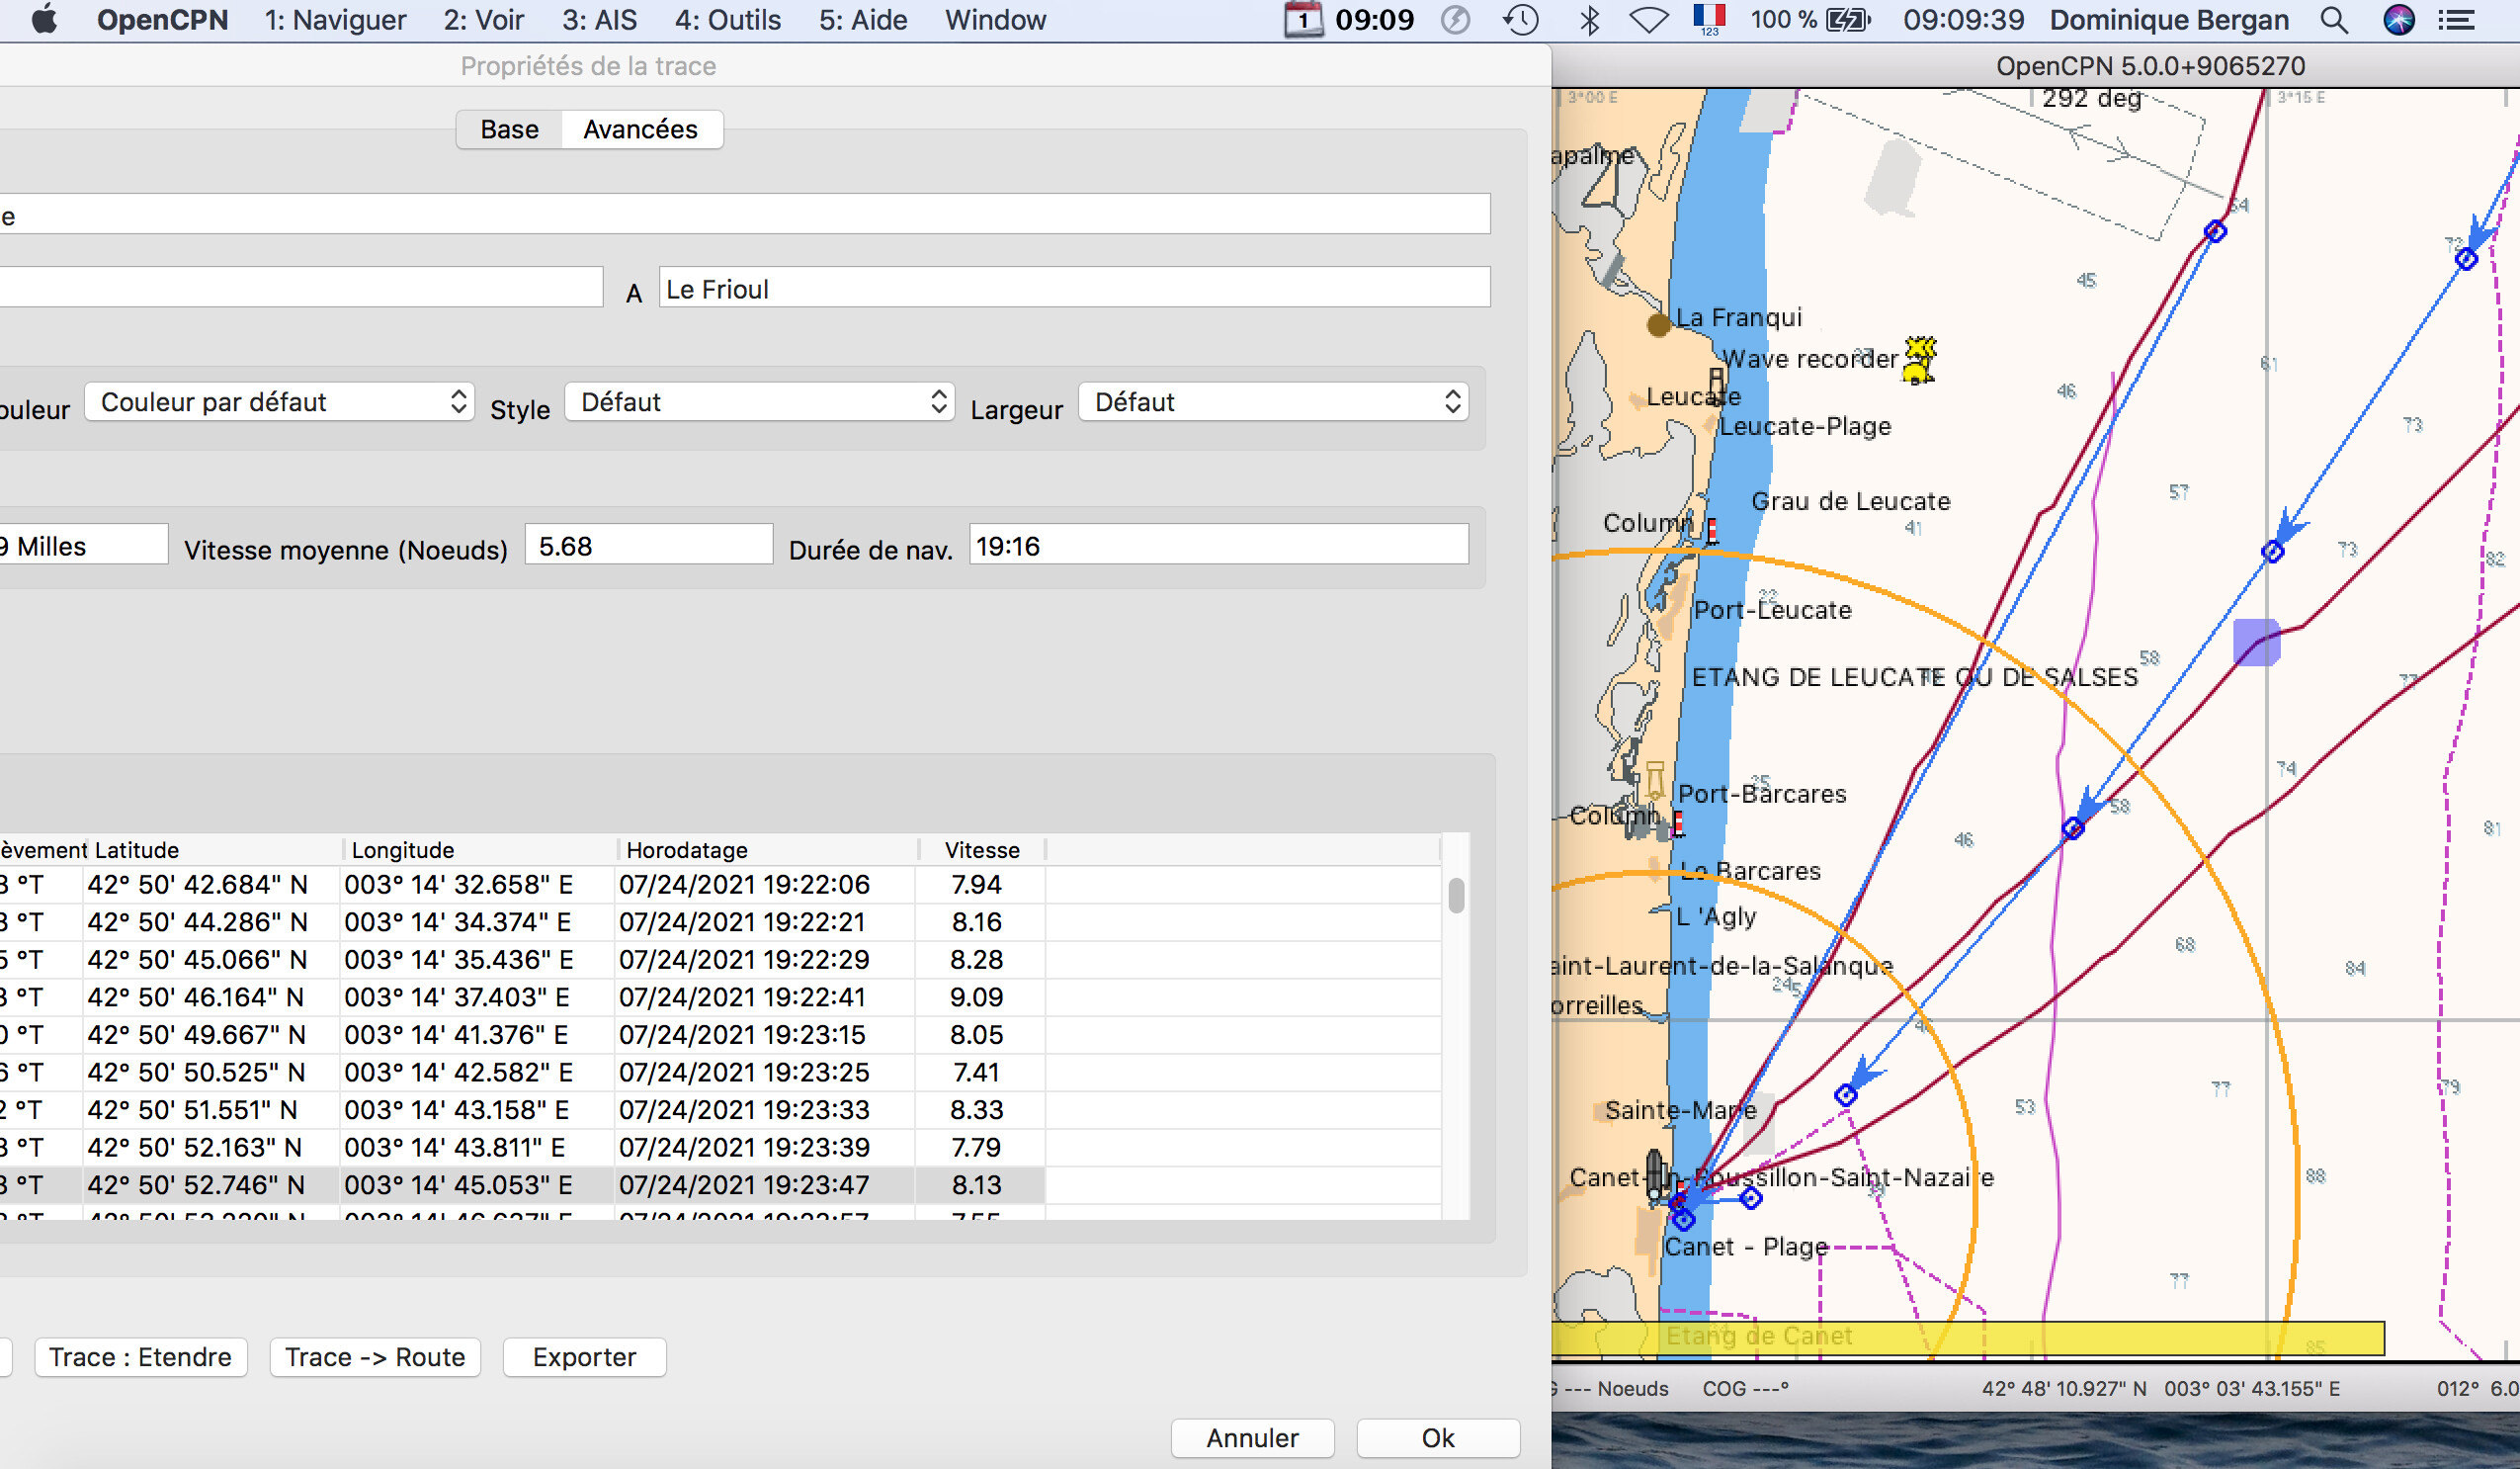2520x1469 pixels.
Task: Click the purple square marker on chart
Action: (2256, 642)
